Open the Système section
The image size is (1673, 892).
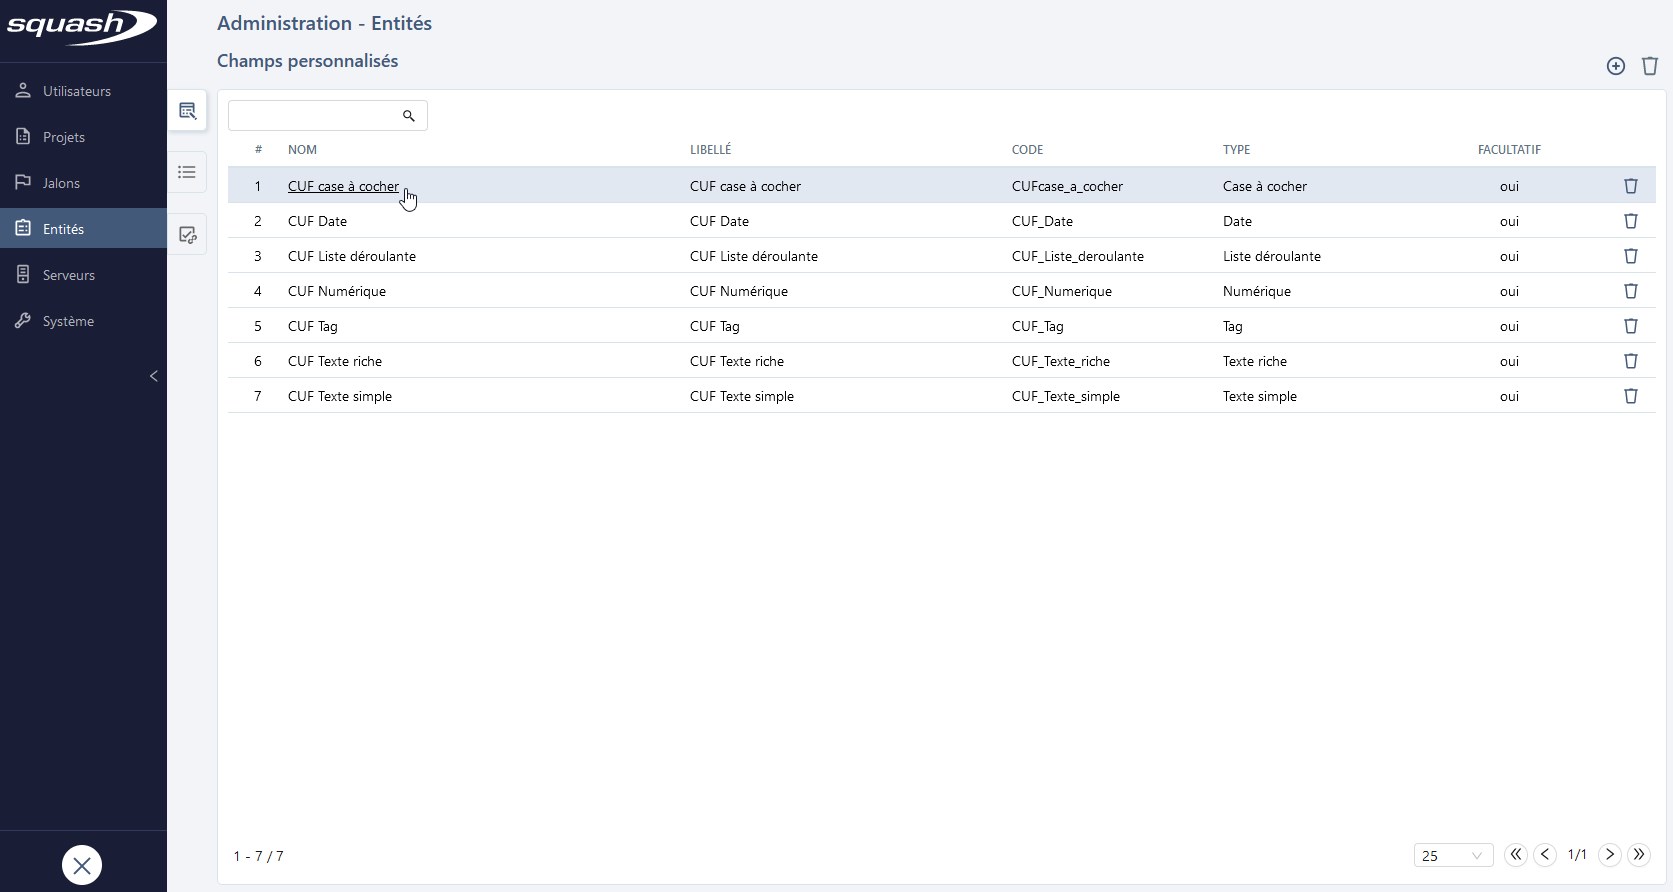68,321
